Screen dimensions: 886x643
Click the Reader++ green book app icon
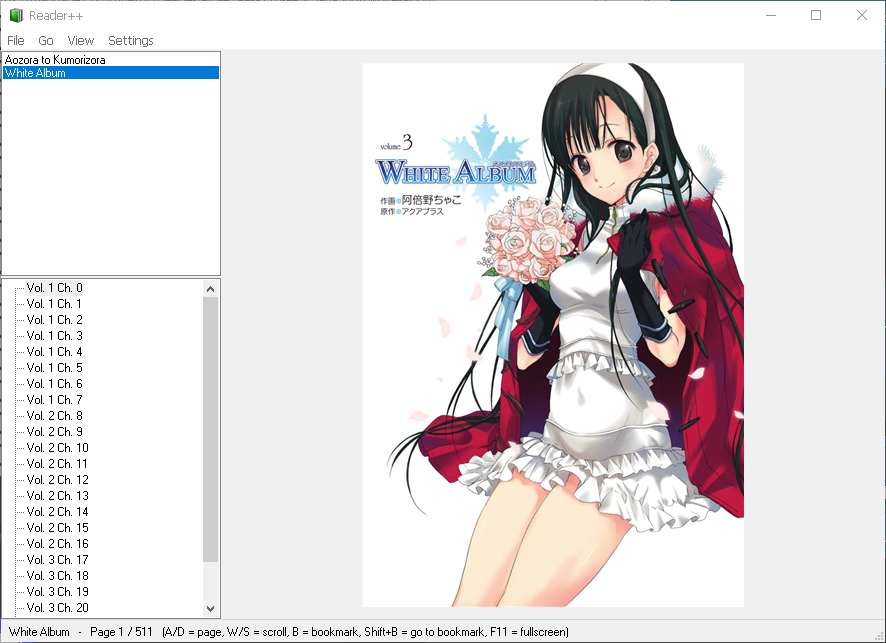(16, 16)
